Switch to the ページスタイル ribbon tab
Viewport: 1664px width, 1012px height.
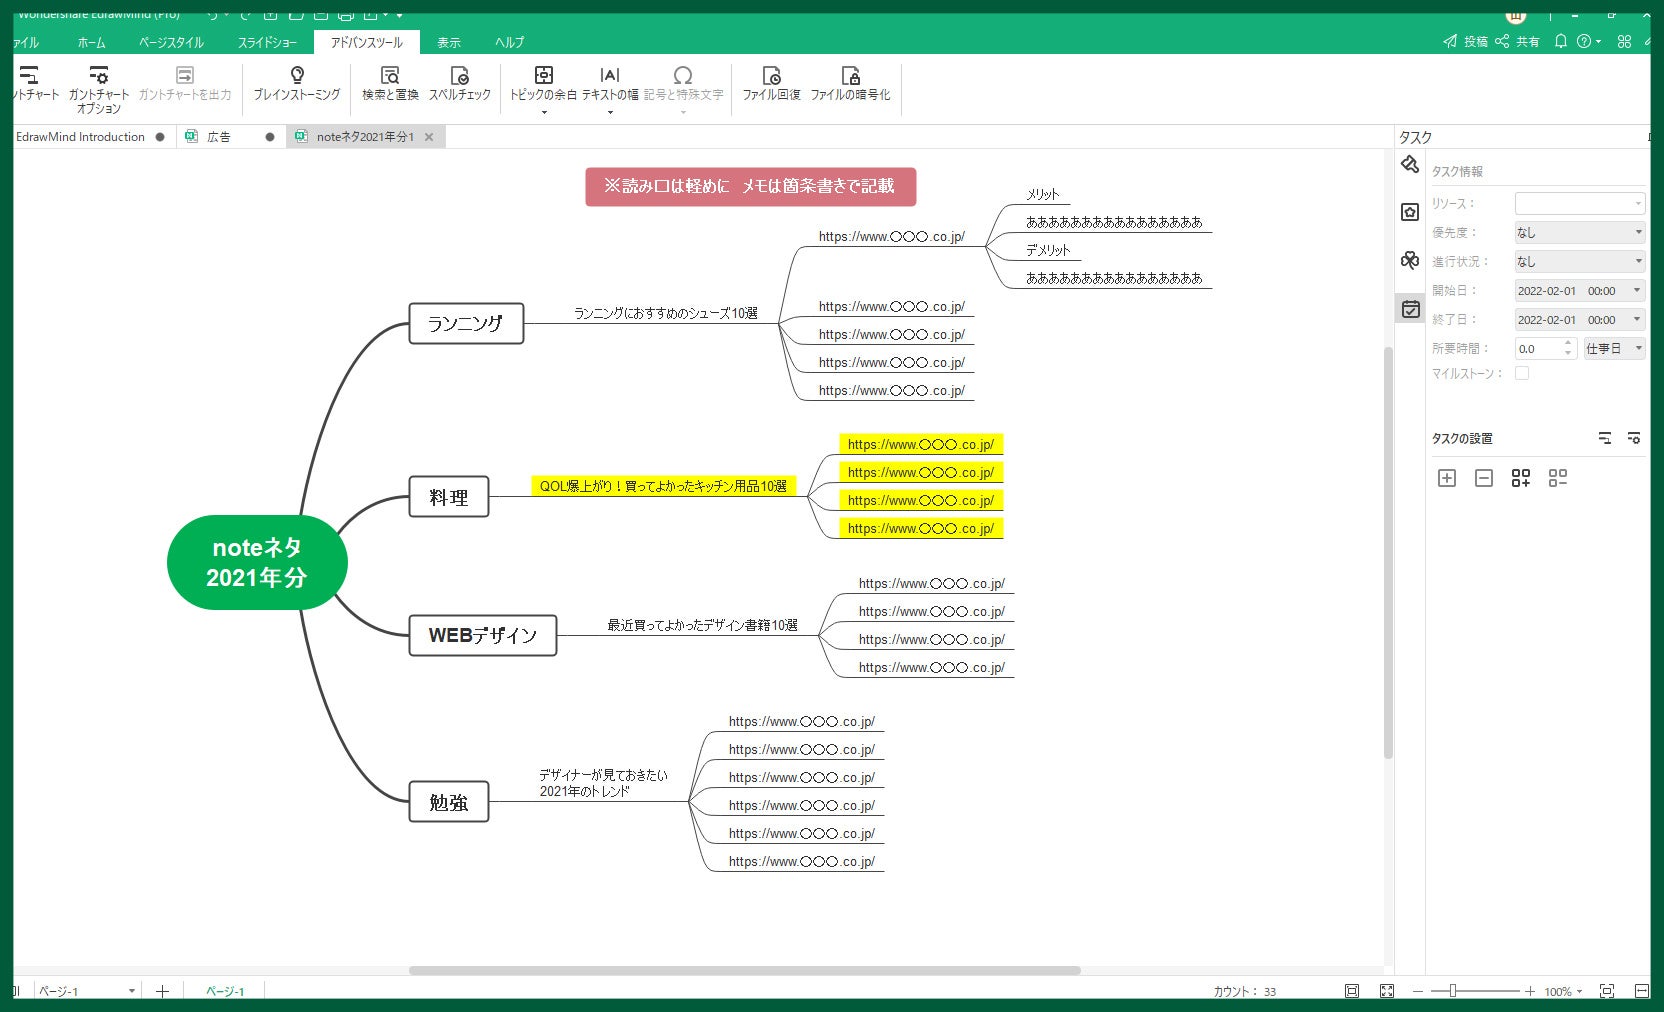[x=171, y=42]
